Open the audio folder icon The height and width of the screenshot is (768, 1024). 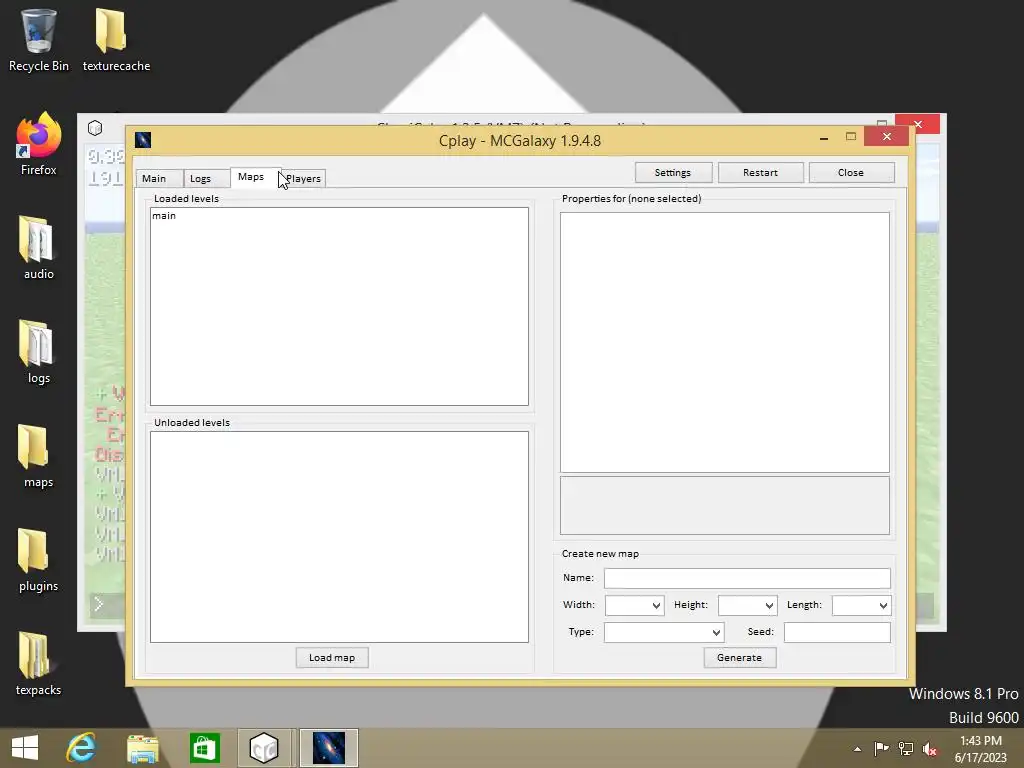point(39,248)
